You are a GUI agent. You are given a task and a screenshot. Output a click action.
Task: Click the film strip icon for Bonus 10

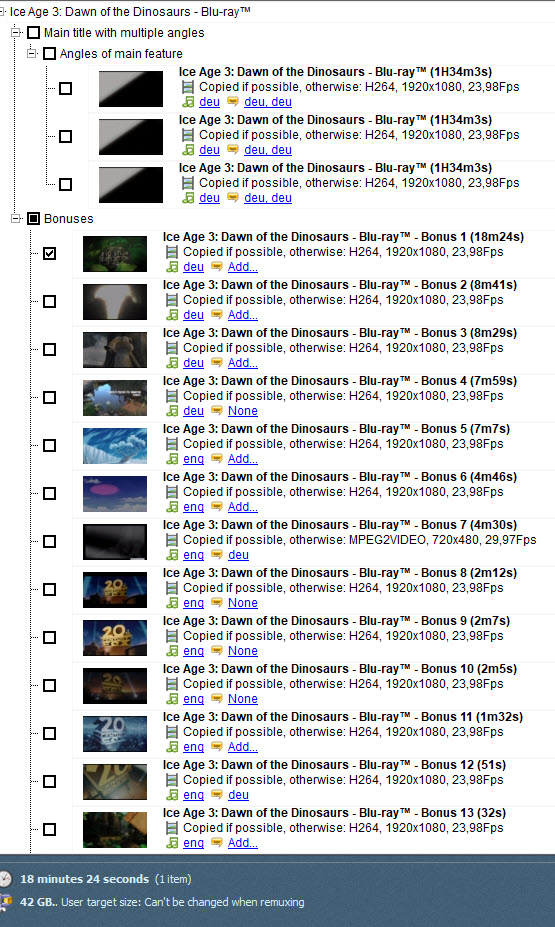coord(171,683)
